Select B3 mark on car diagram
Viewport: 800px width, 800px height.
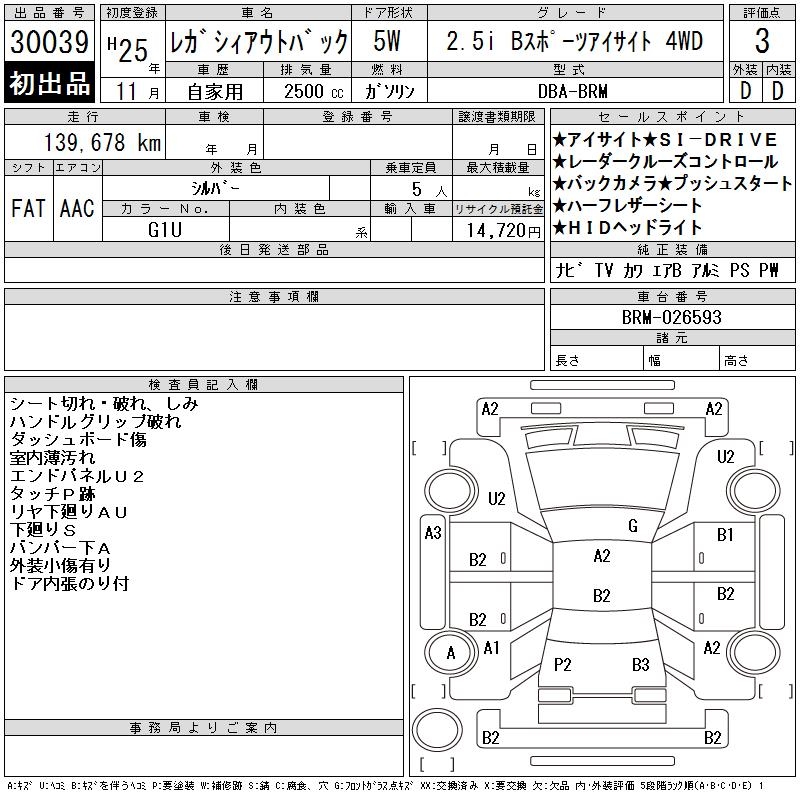pyautogui.click(x=640, y=665)
